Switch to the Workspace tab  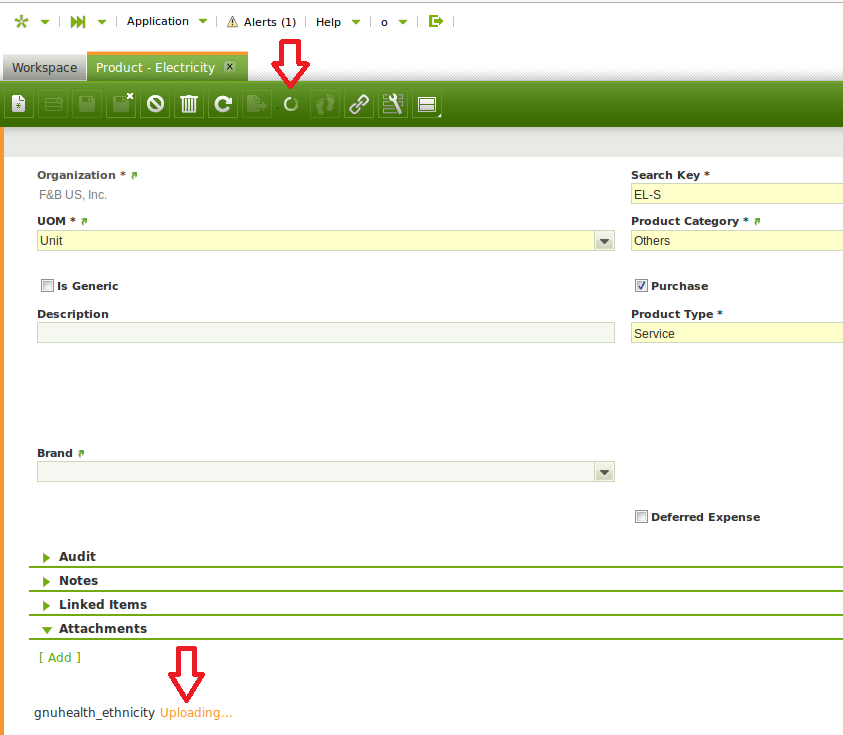[44, 68]
